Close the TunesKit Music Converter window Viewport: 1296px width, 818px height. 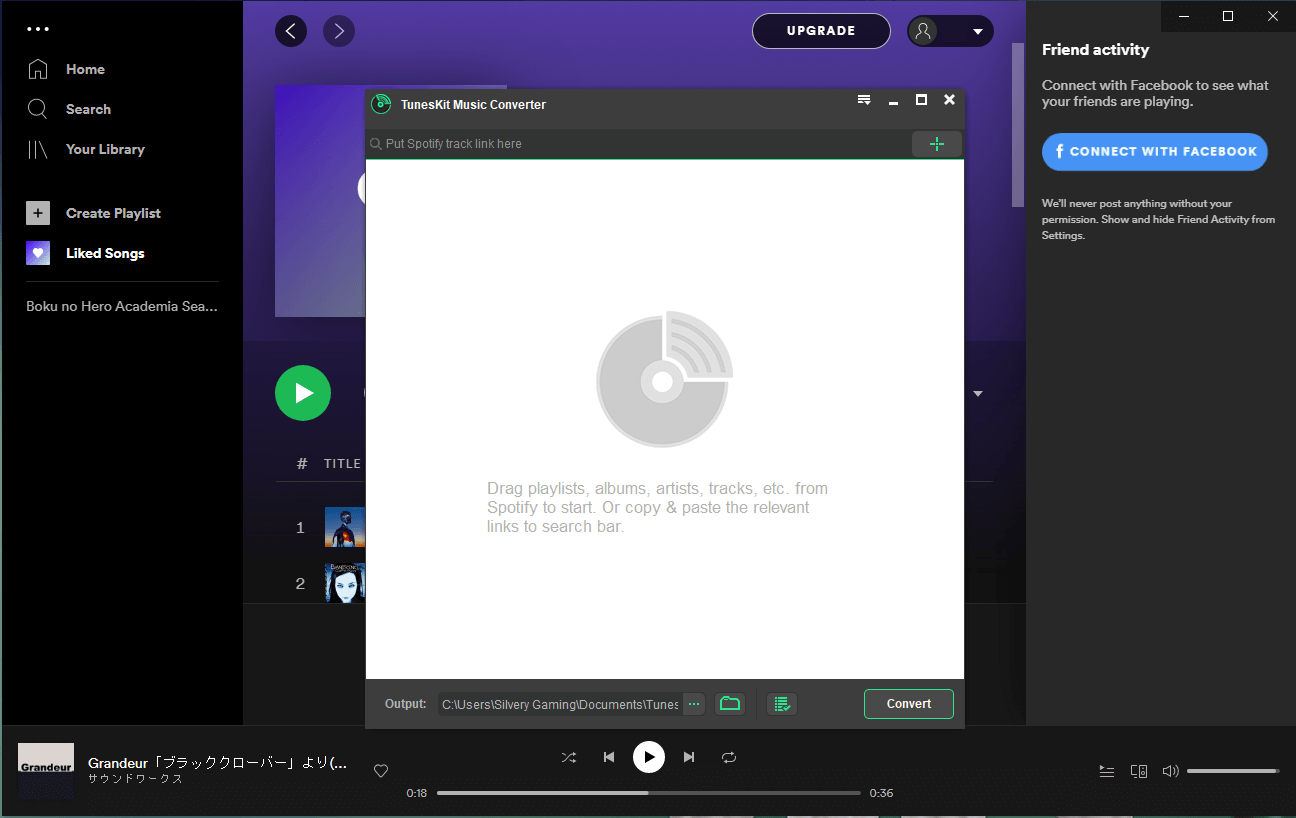(949, 100)
